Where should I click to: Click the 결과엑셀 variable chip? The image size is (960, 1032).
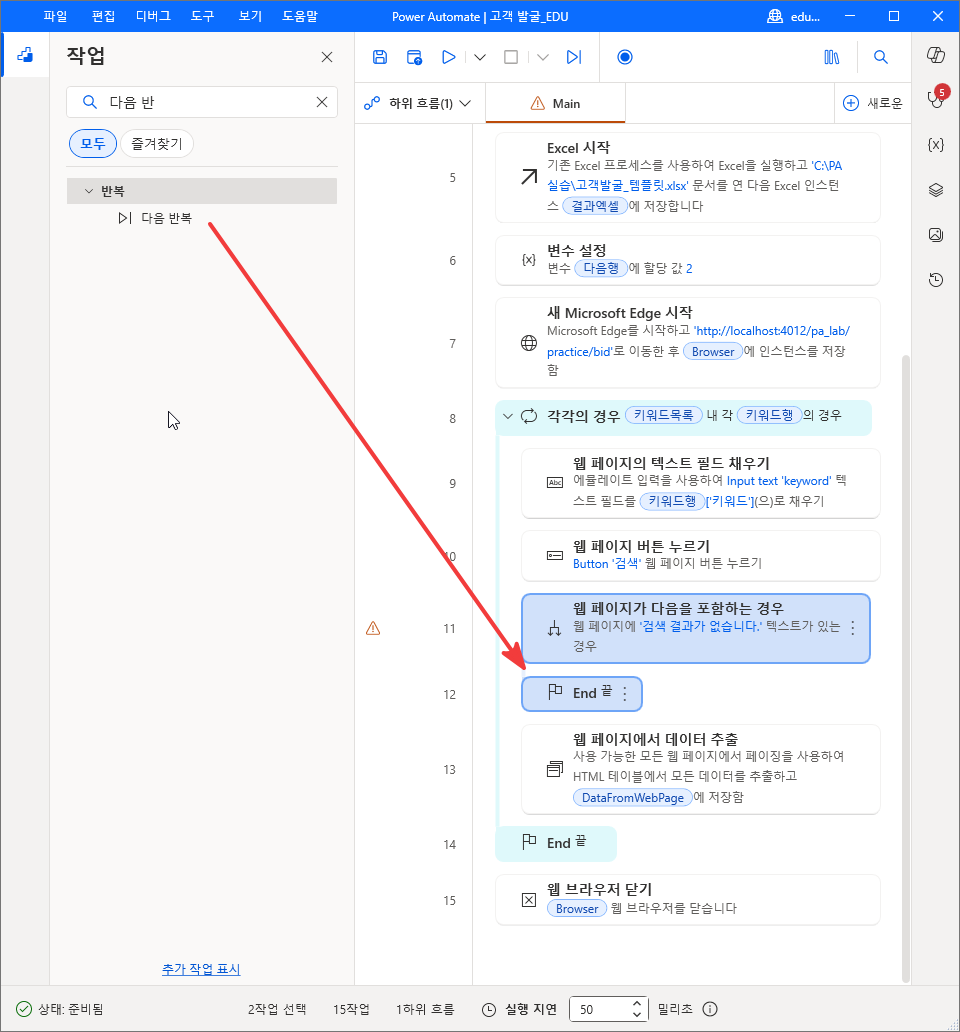coord(595,206)
